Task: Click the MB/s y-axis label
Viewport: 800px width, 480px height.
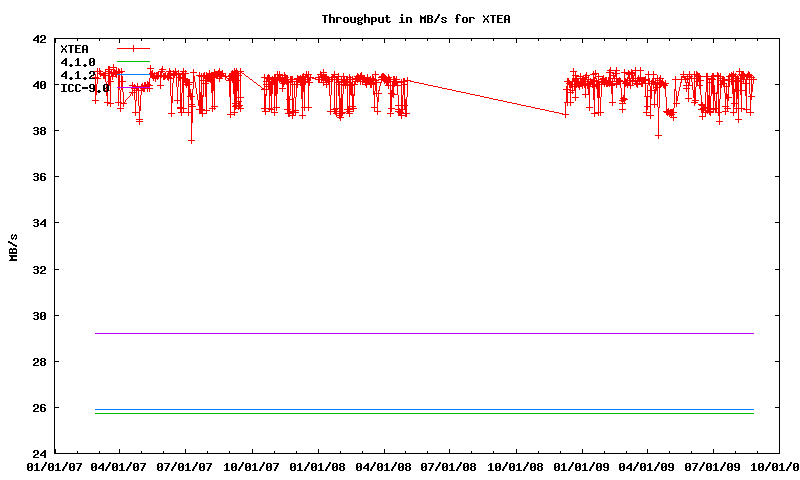Action: (13, 246)
